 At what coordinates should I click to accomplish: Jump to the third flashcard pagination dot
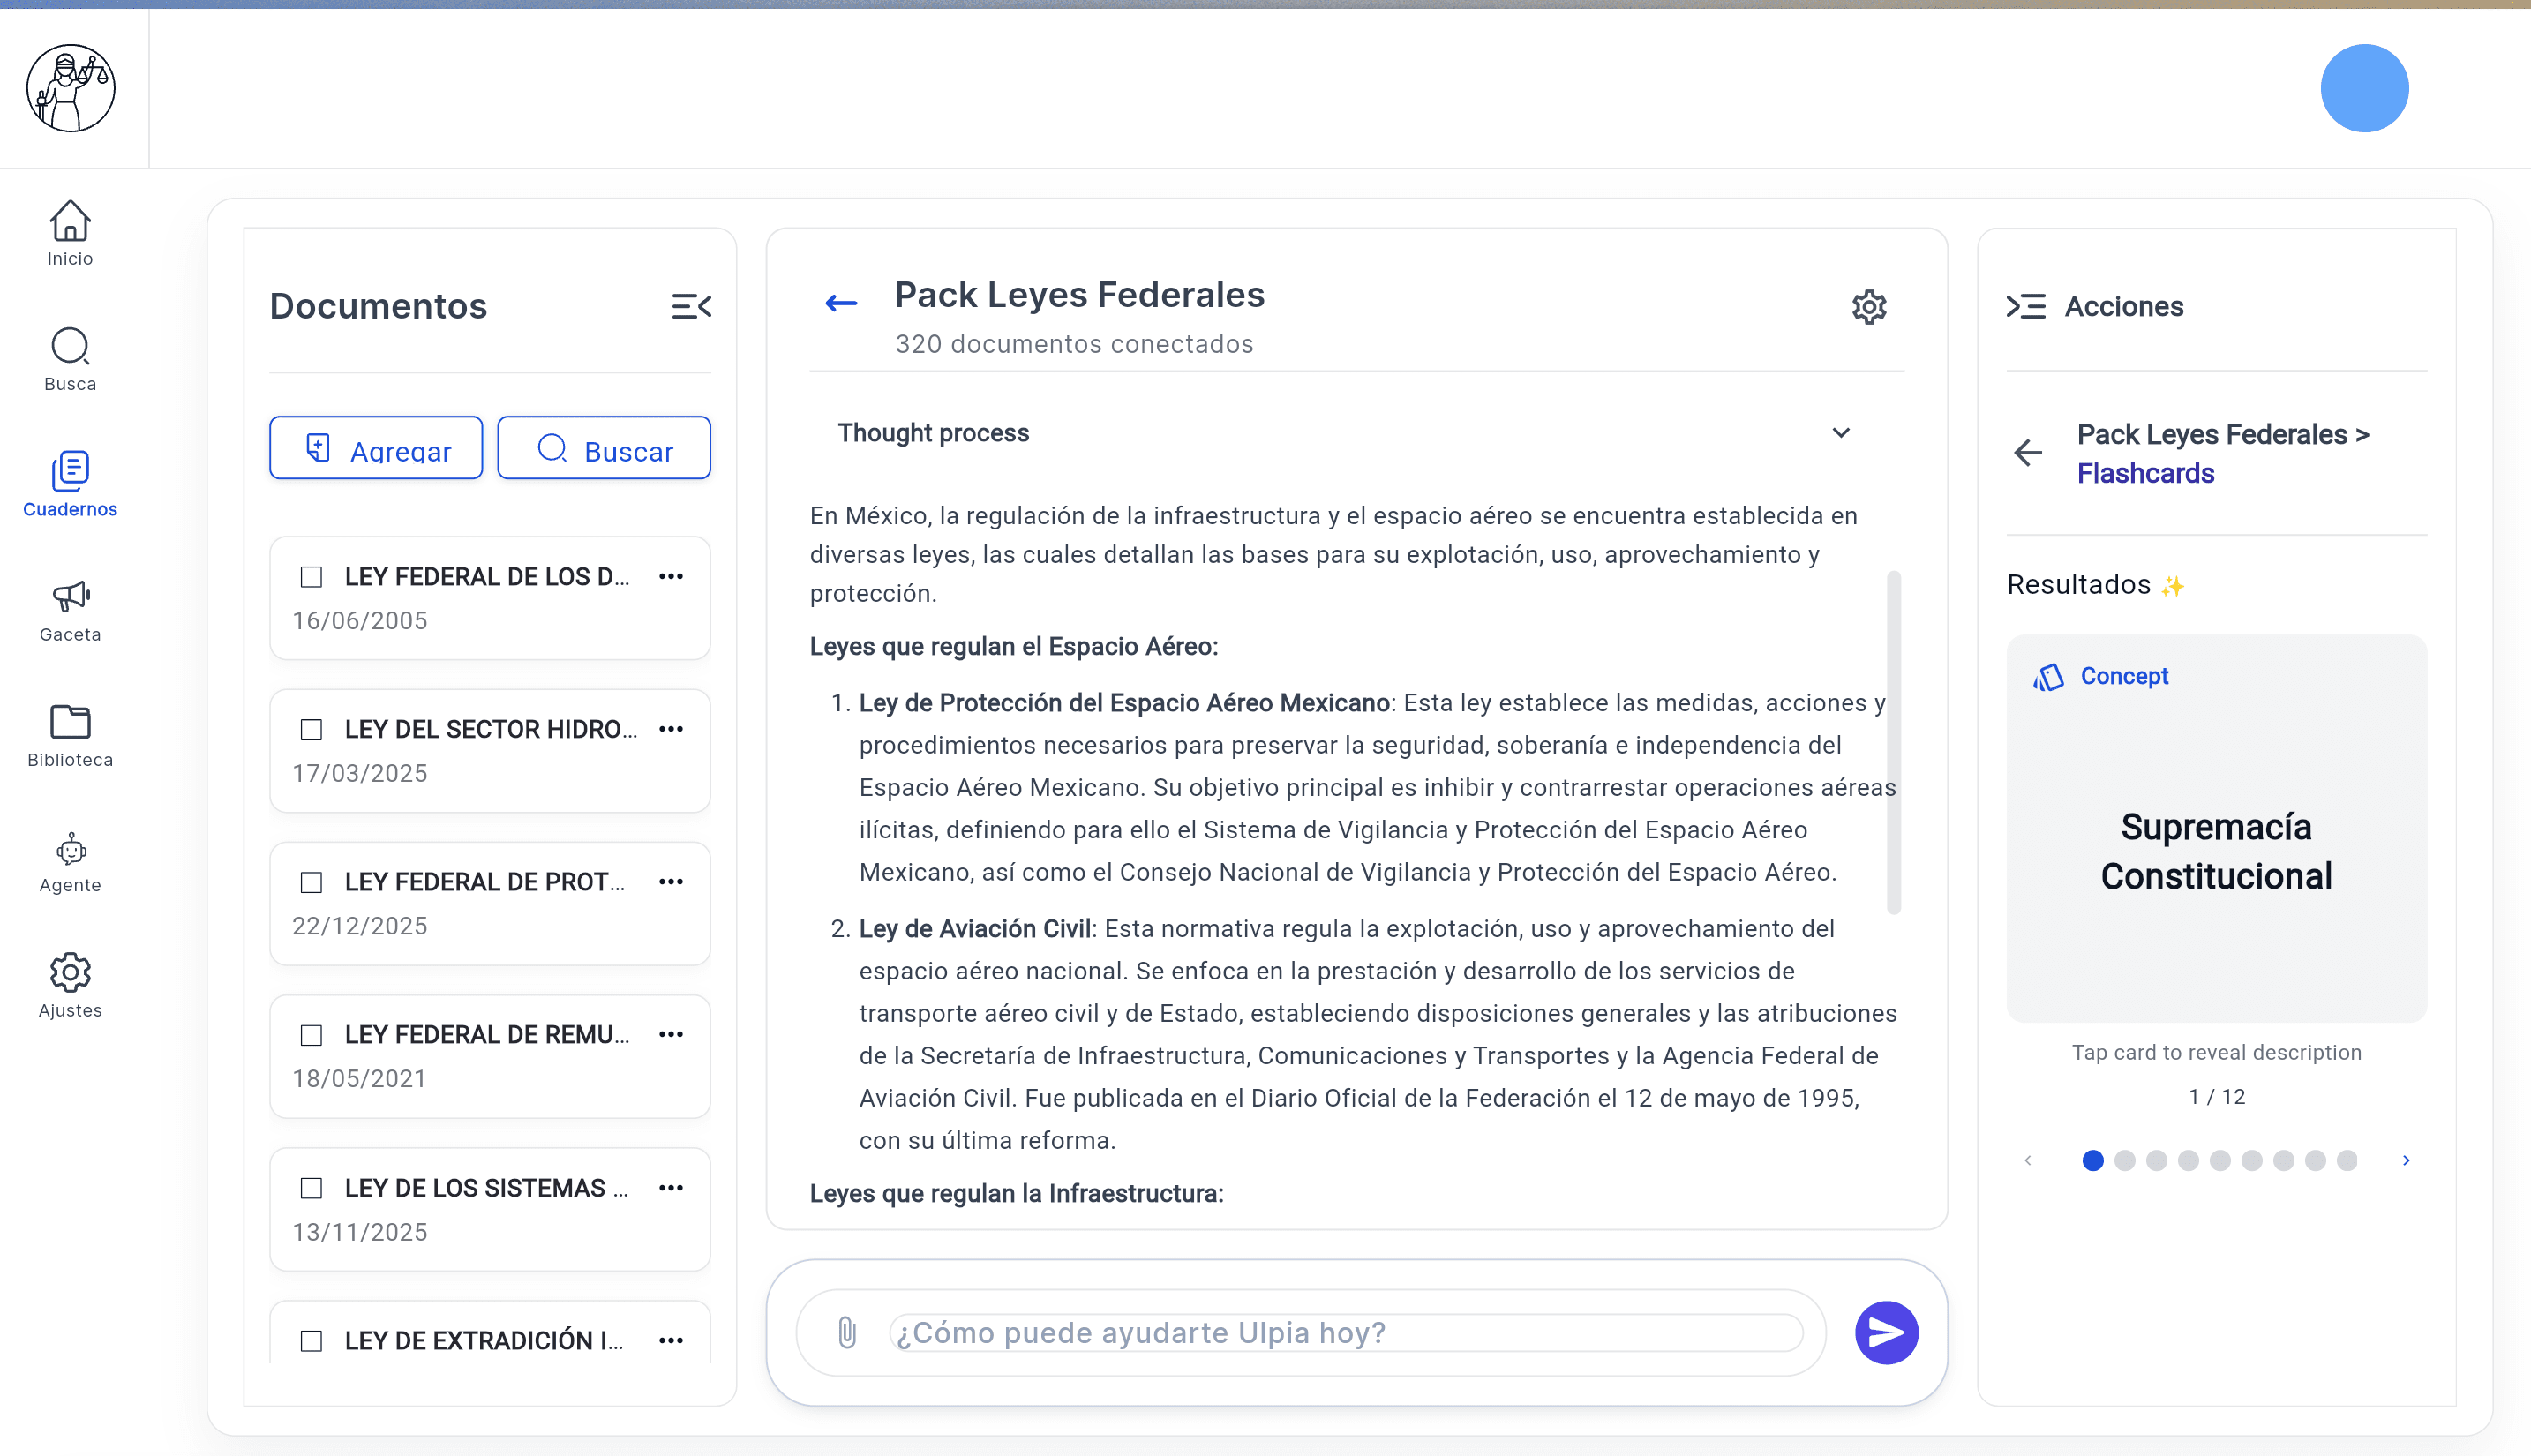tap(2156, 1160)
